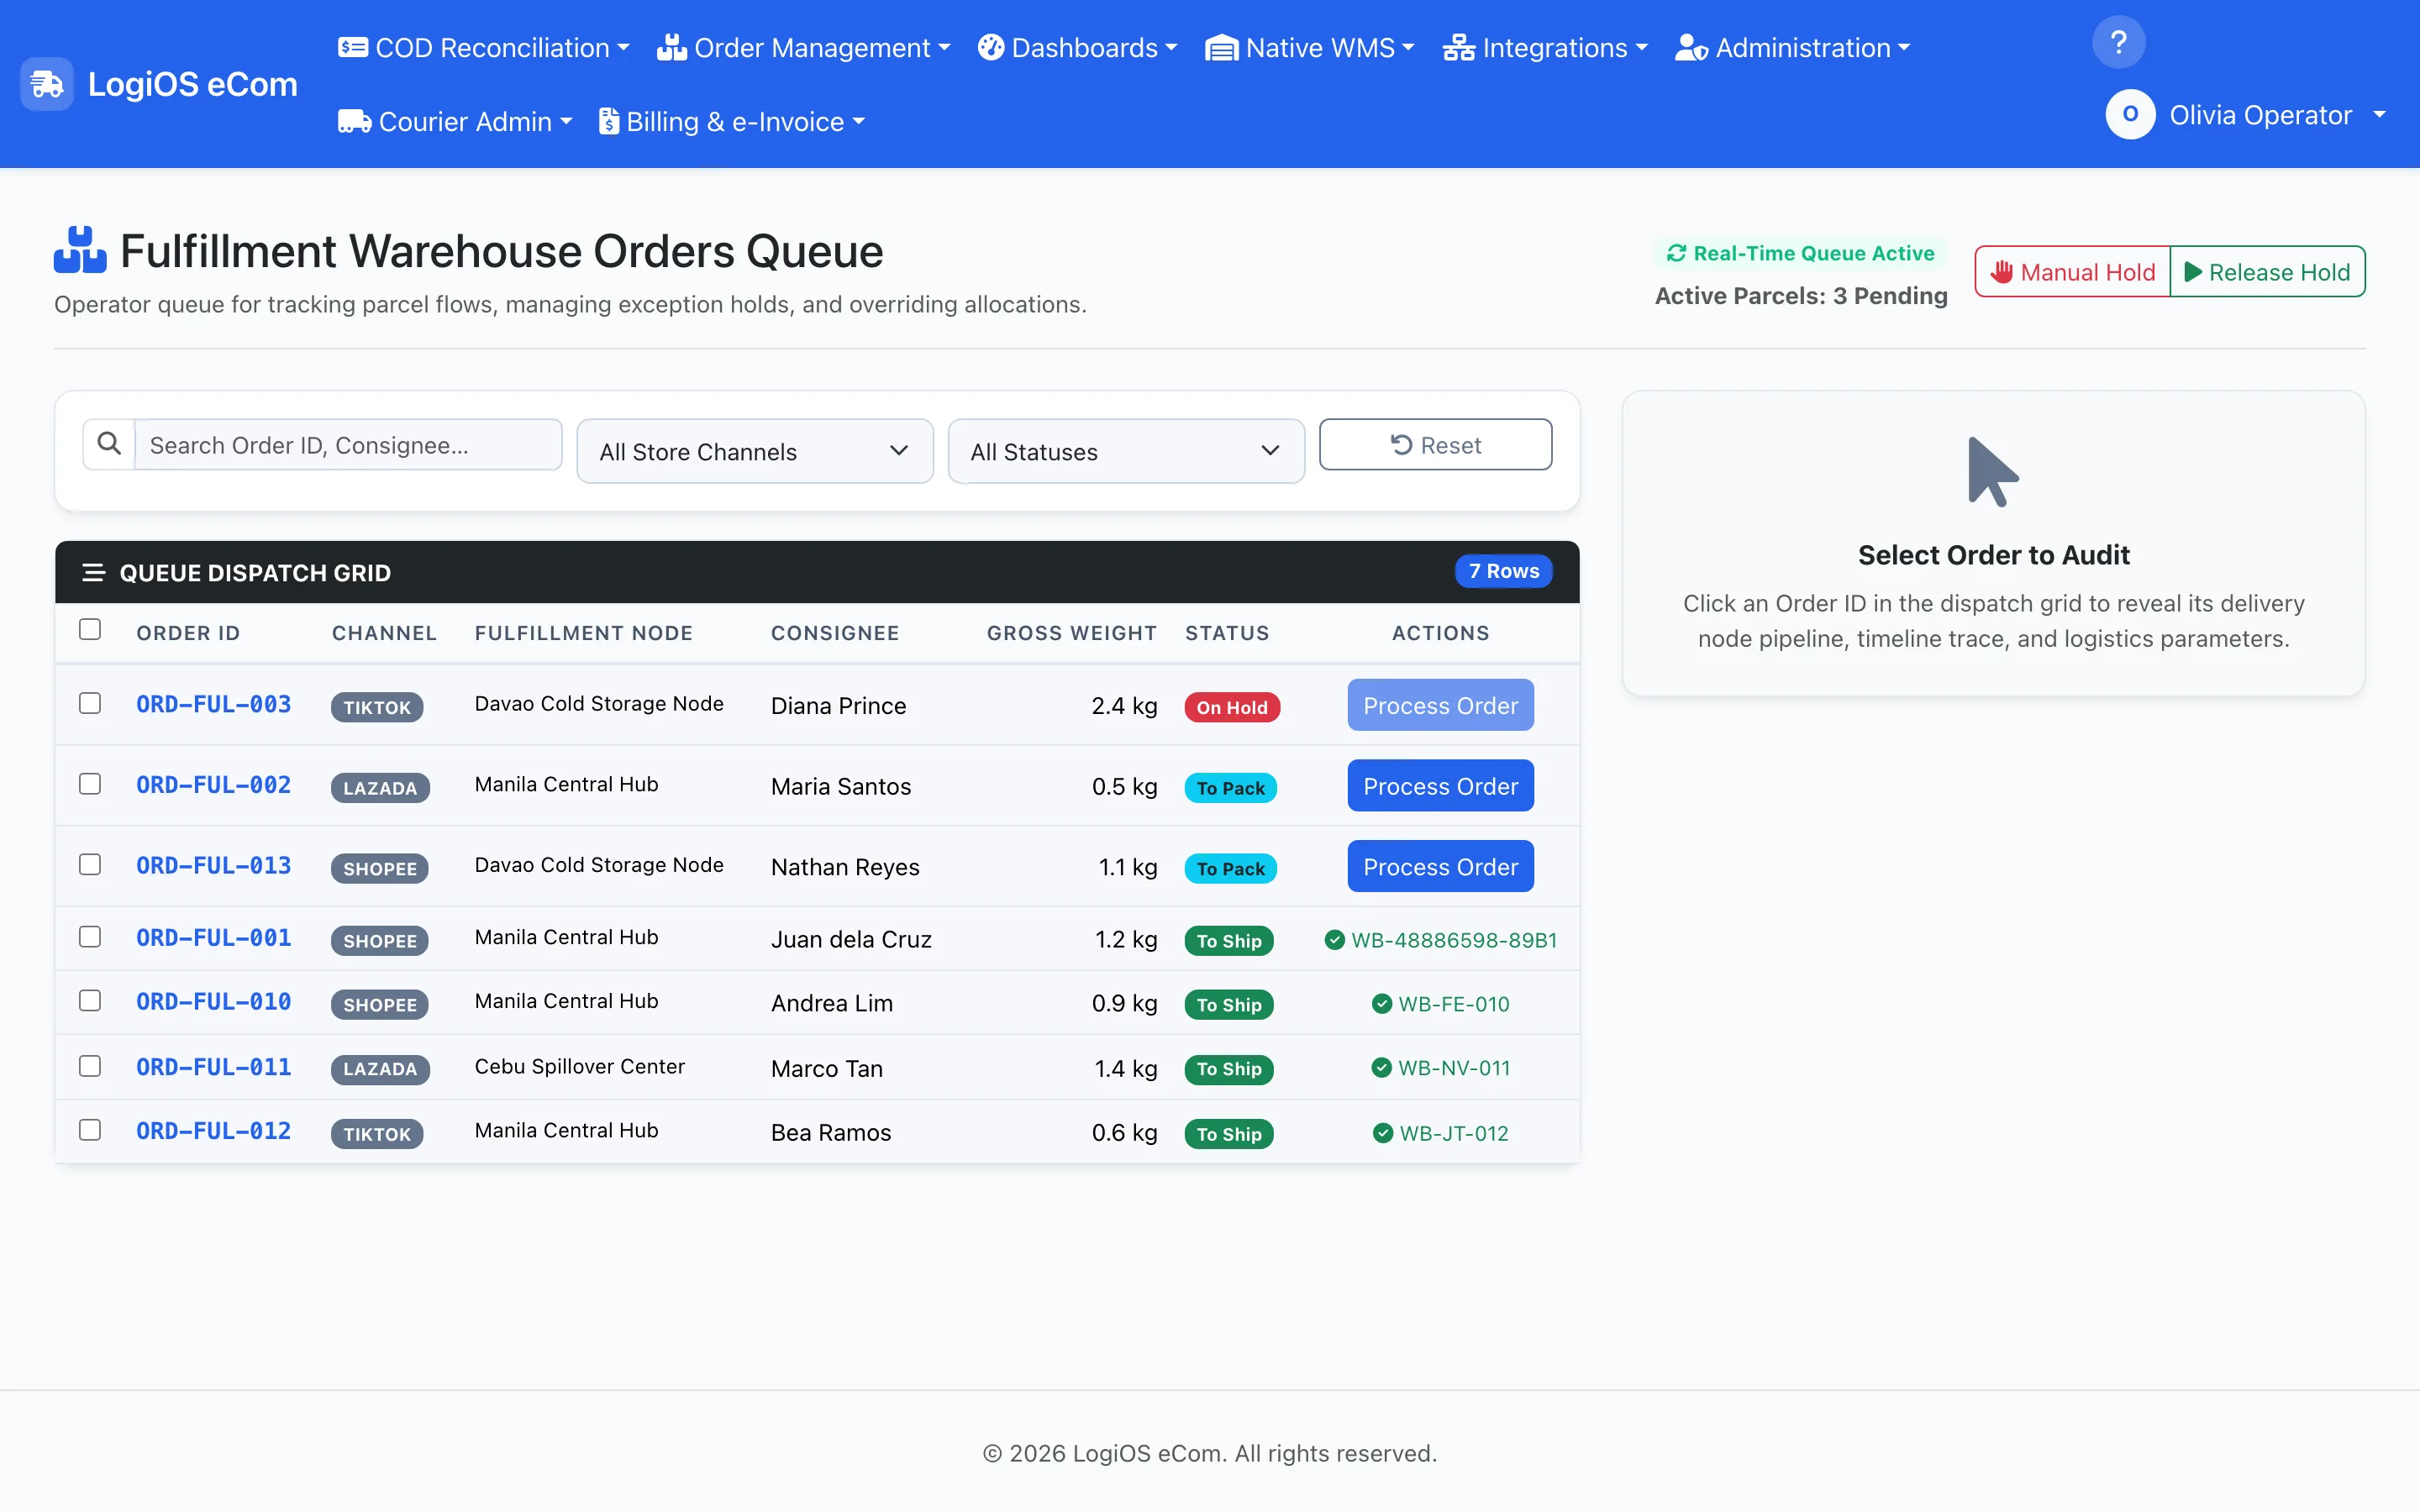Click Process Order for ORD-FUL-002
2420x1512 pixels.
[1440, 786]
